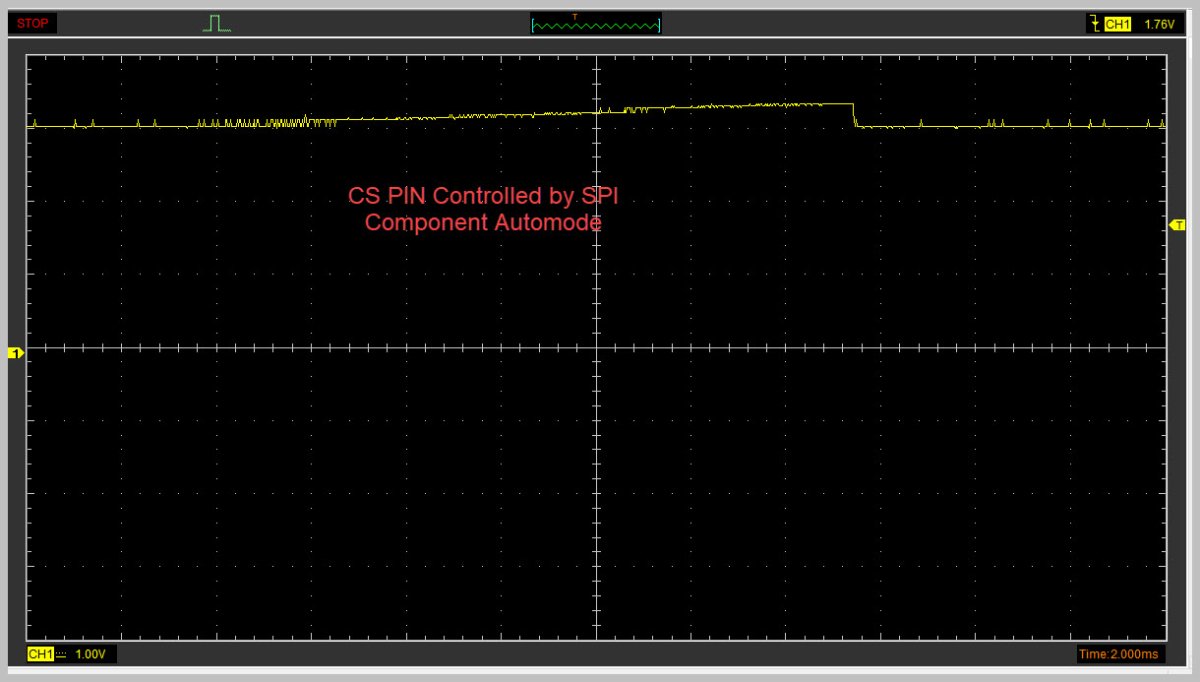Click the falling-edge trigger slope icon
Screen dimensions: 1200x682
1093,23
